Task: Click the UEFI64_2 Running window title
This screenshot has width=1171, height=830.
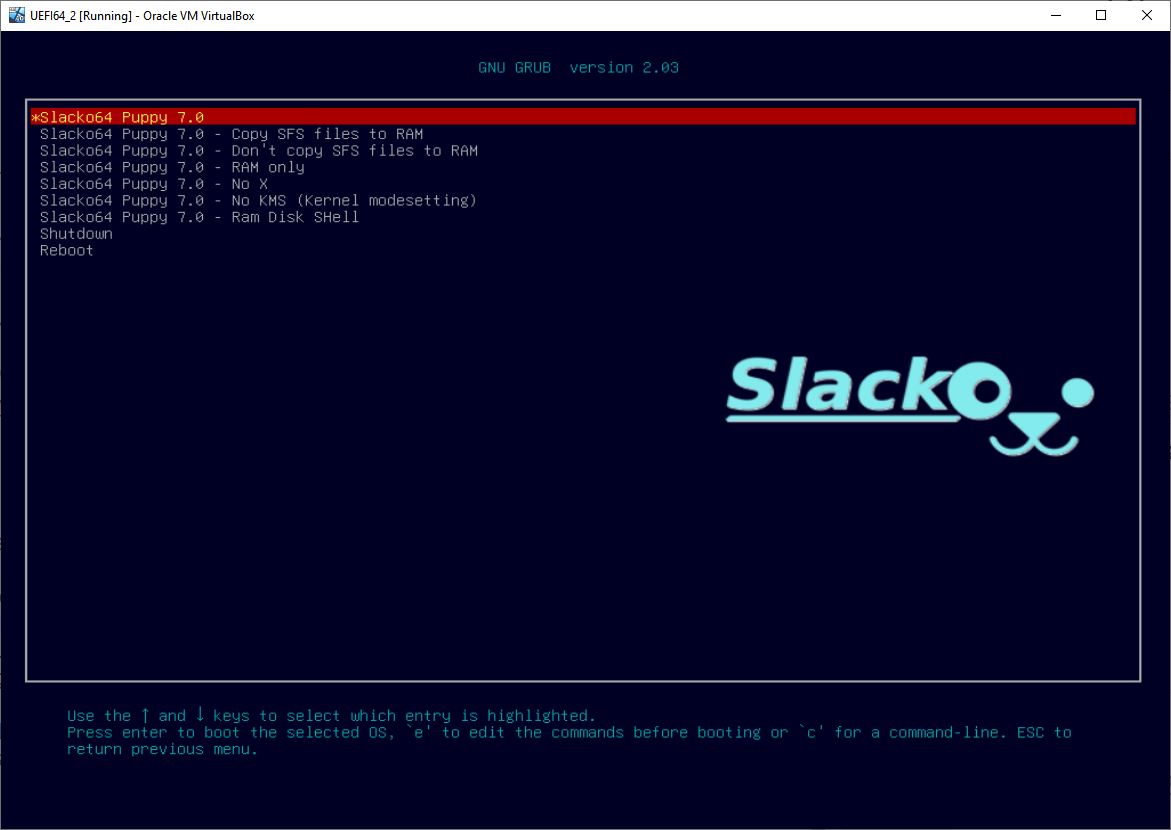Action: 141,15
